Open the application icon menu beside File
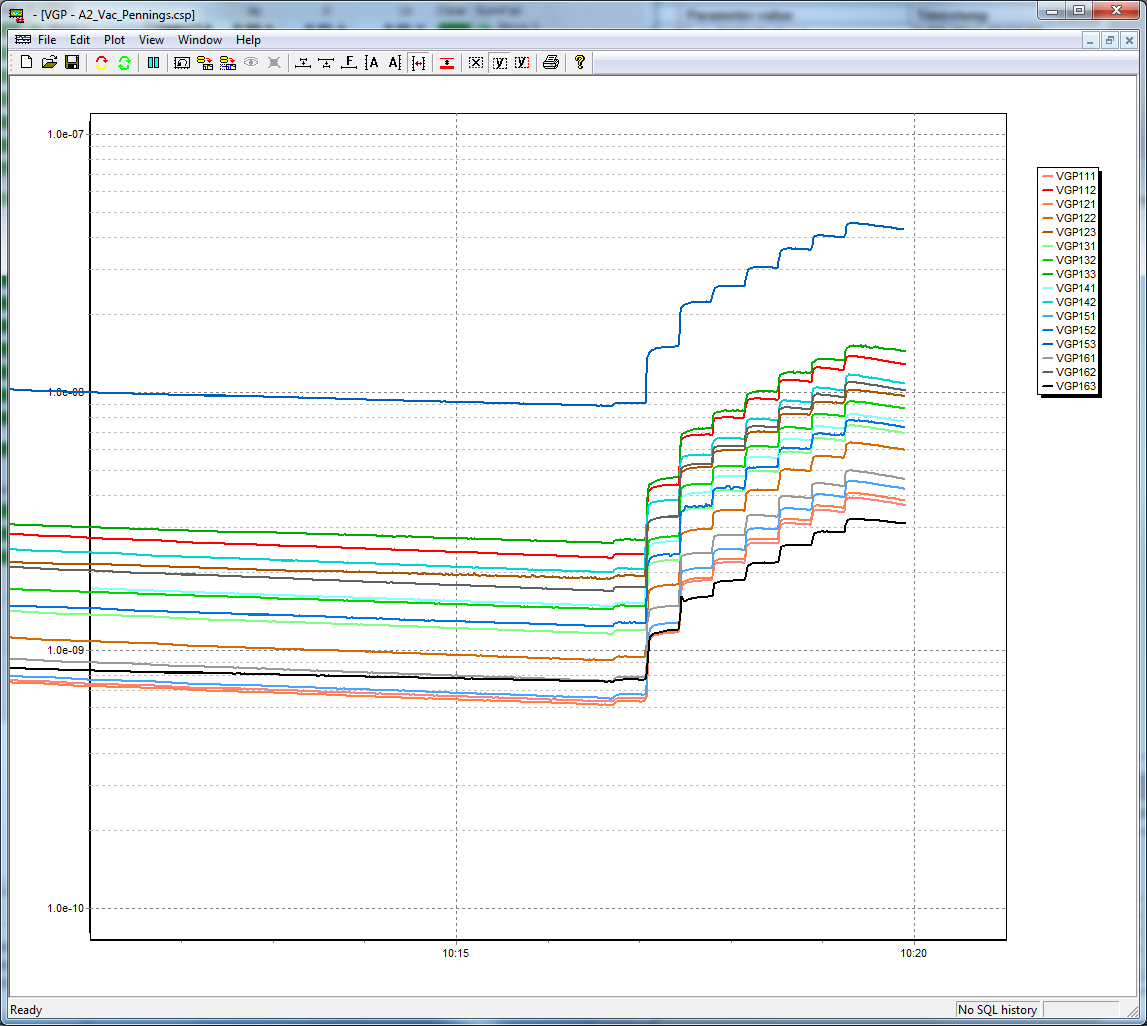The image size is (1147, 1026). [22, 40]
